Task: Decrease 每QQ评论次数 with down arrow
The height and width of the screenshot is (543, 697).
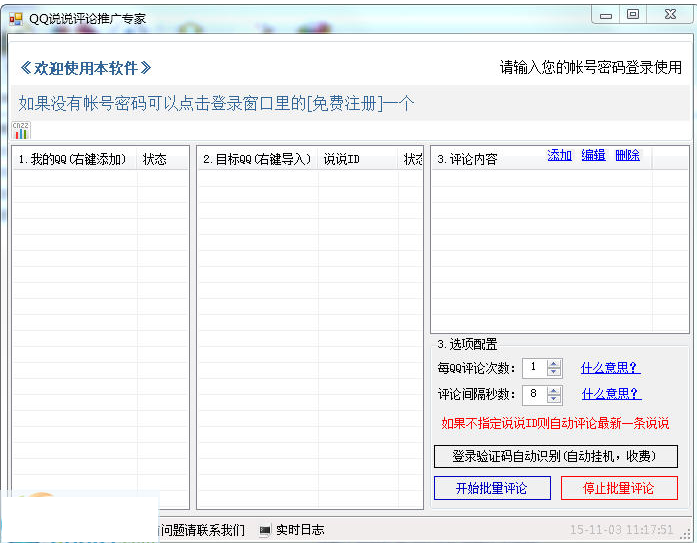Action: point(554,373)
